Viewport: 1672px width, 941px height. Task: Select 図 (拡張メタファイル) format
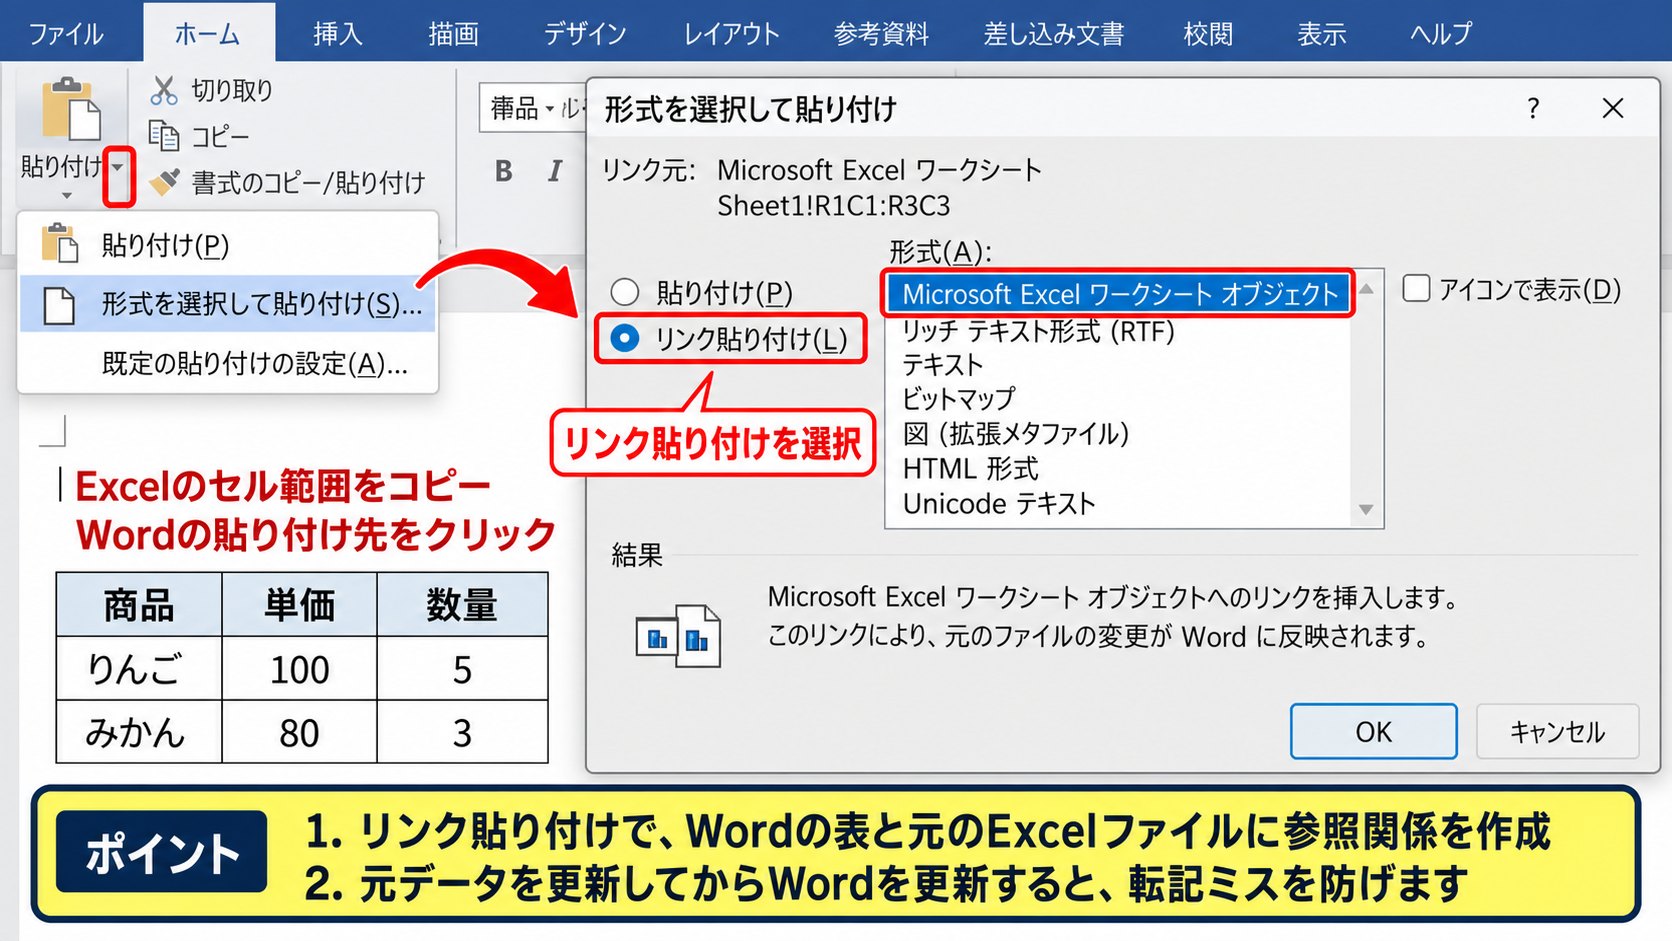coord(1016,434)
